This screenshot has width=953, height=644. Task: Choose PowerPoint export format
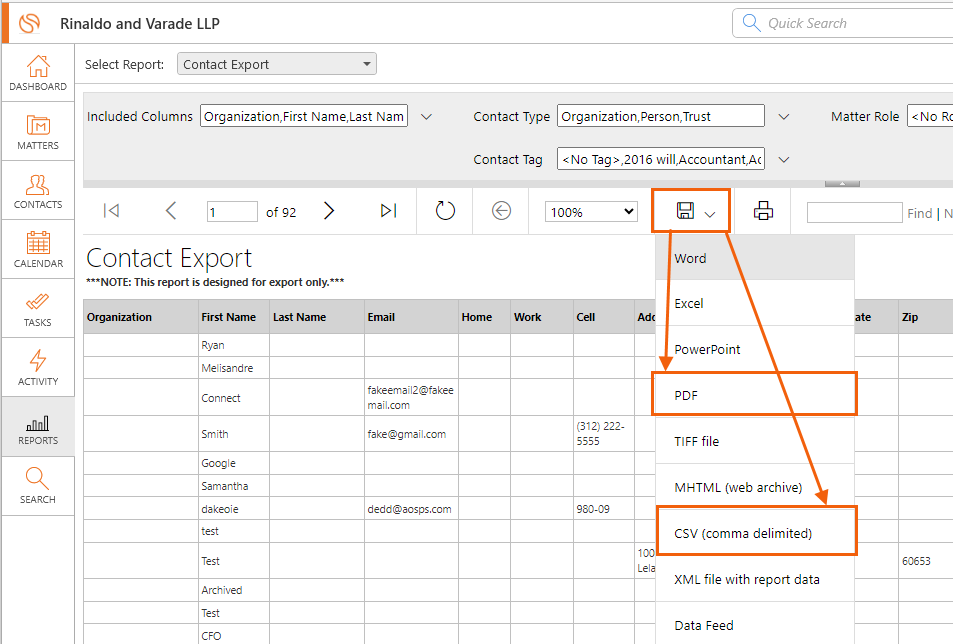(755, 349)
